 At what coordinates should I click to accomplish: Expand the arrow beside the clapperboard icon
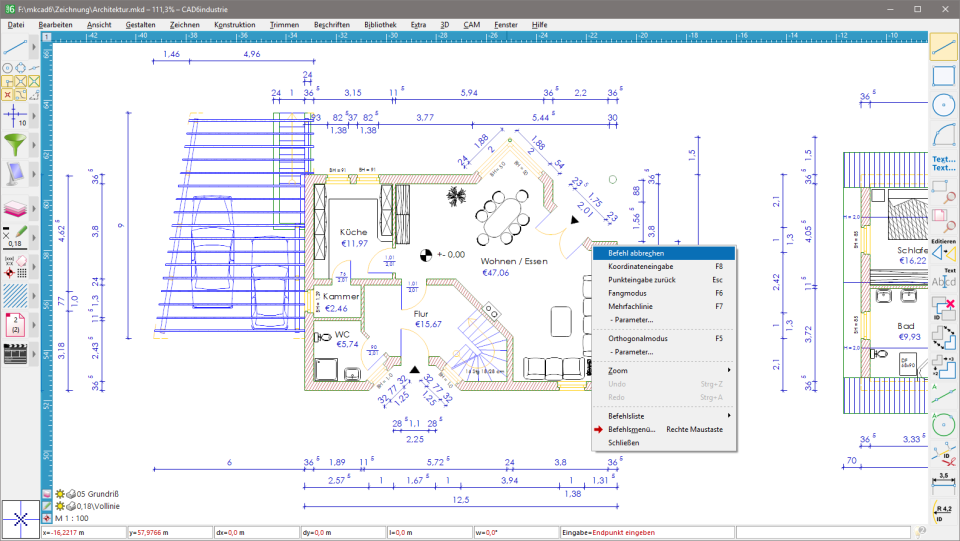34,354
